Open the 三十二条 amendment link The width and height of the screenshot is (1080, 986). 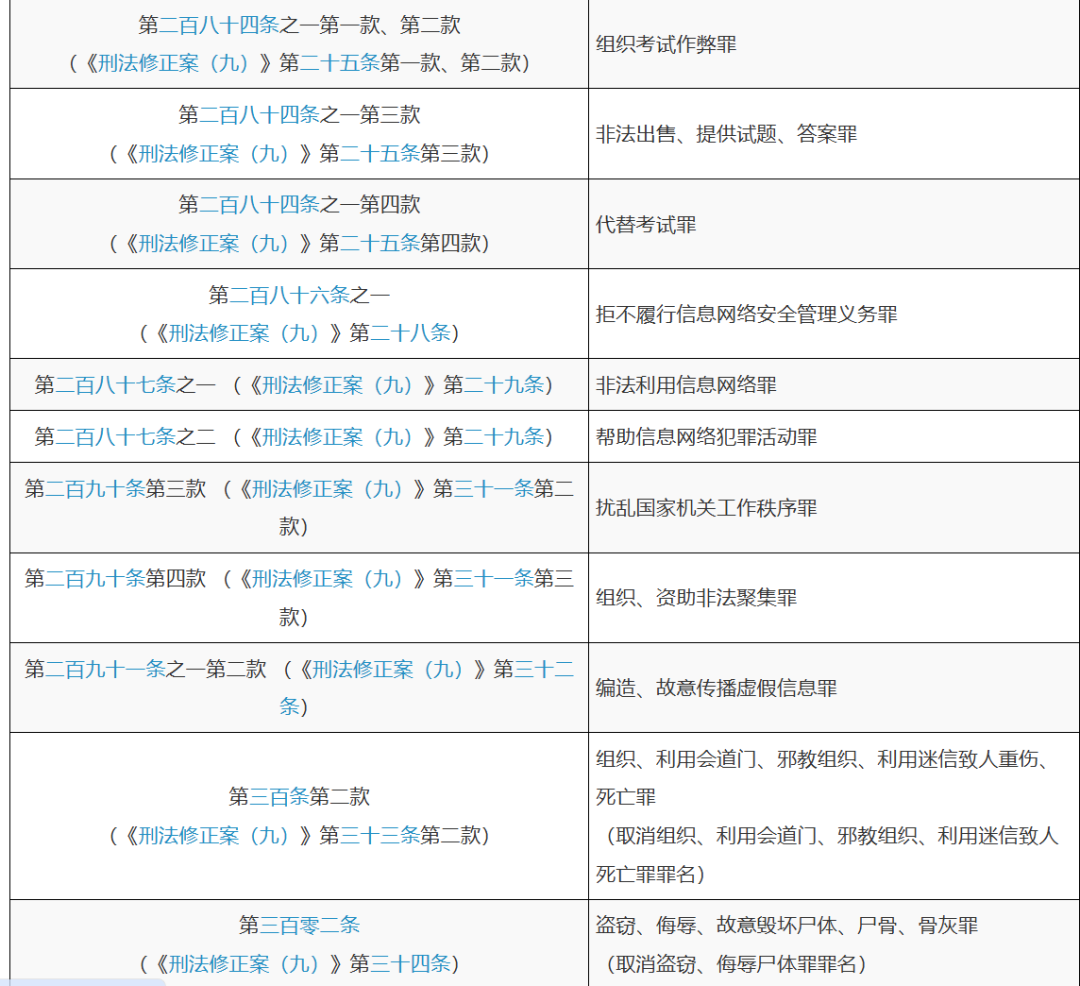[x=544, y=669]
